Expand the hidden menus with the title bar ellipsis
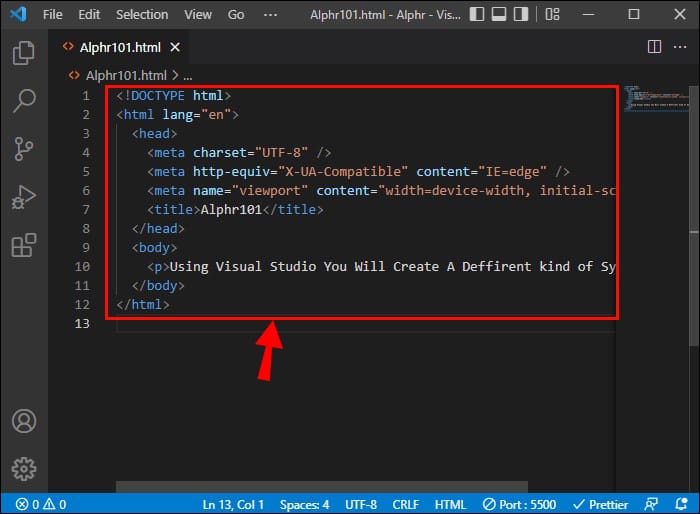This screenshot has height=514, width=700. [268, 15]
